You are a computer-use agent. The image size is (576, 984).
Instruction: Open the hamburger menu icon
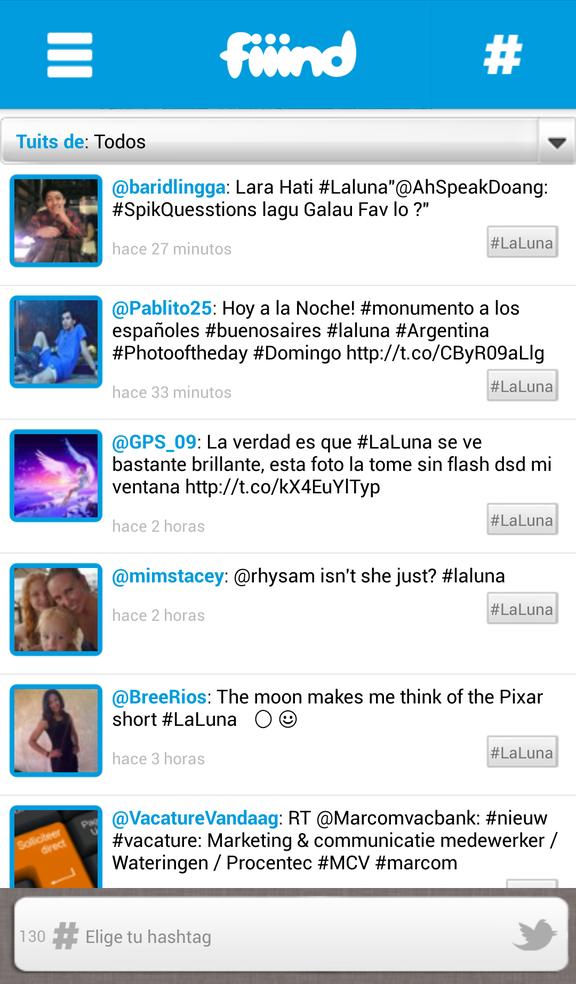pos(70,55)
